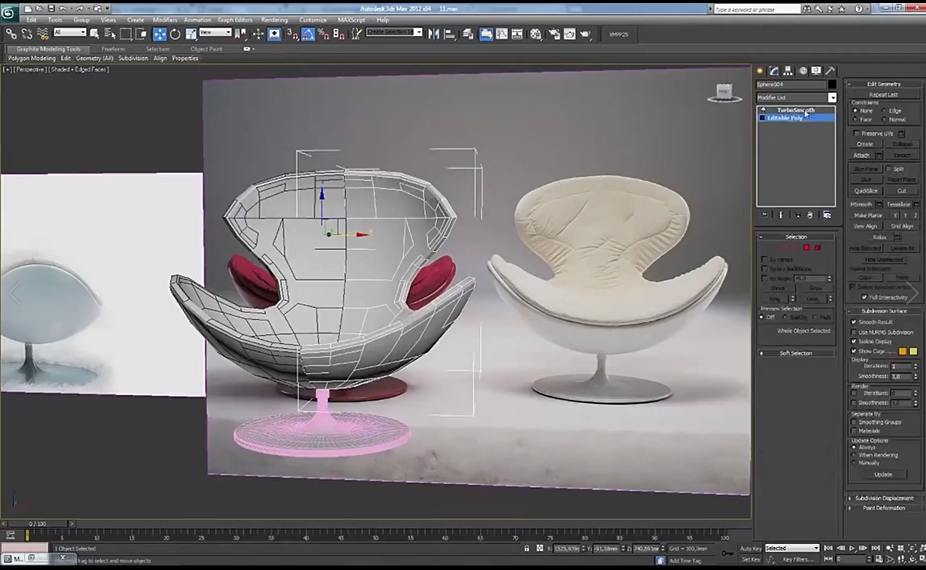Open the Graph Editors menu
This screenshot has height=570, width=926.
pos(235,19)
